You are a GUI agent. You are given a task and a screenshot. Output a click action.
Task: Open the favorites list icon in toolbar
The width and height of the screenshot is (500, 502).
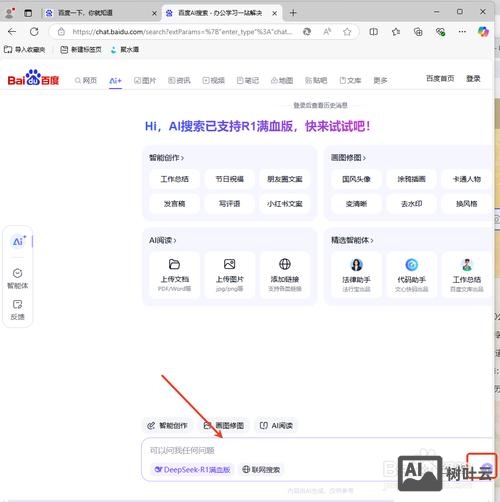(x=396, y=32)
